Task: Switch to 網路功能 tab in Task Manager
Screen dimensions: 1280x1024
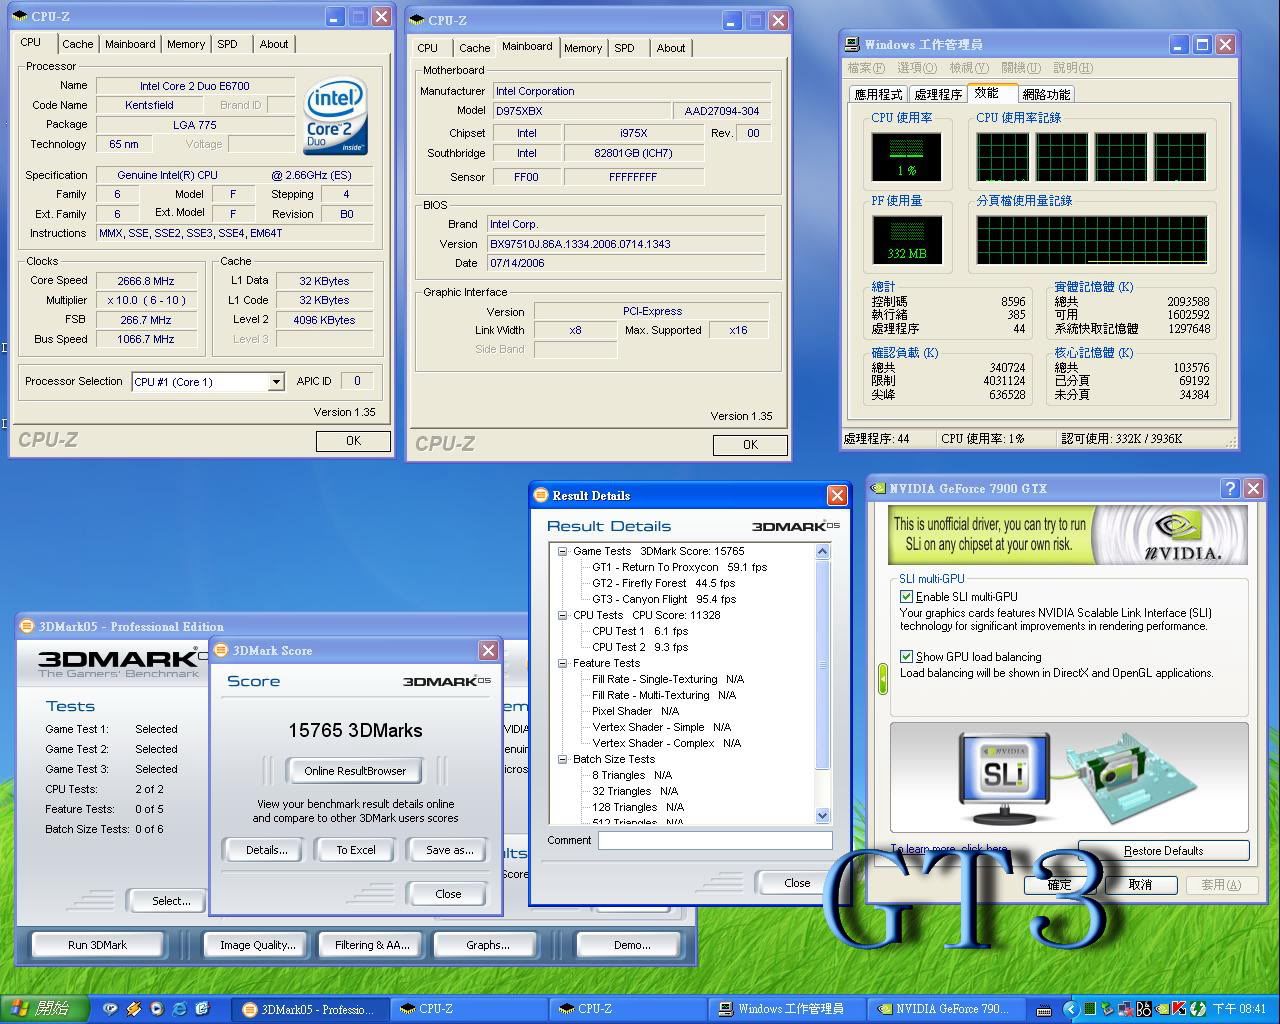Action: [x=1046, y=94]
